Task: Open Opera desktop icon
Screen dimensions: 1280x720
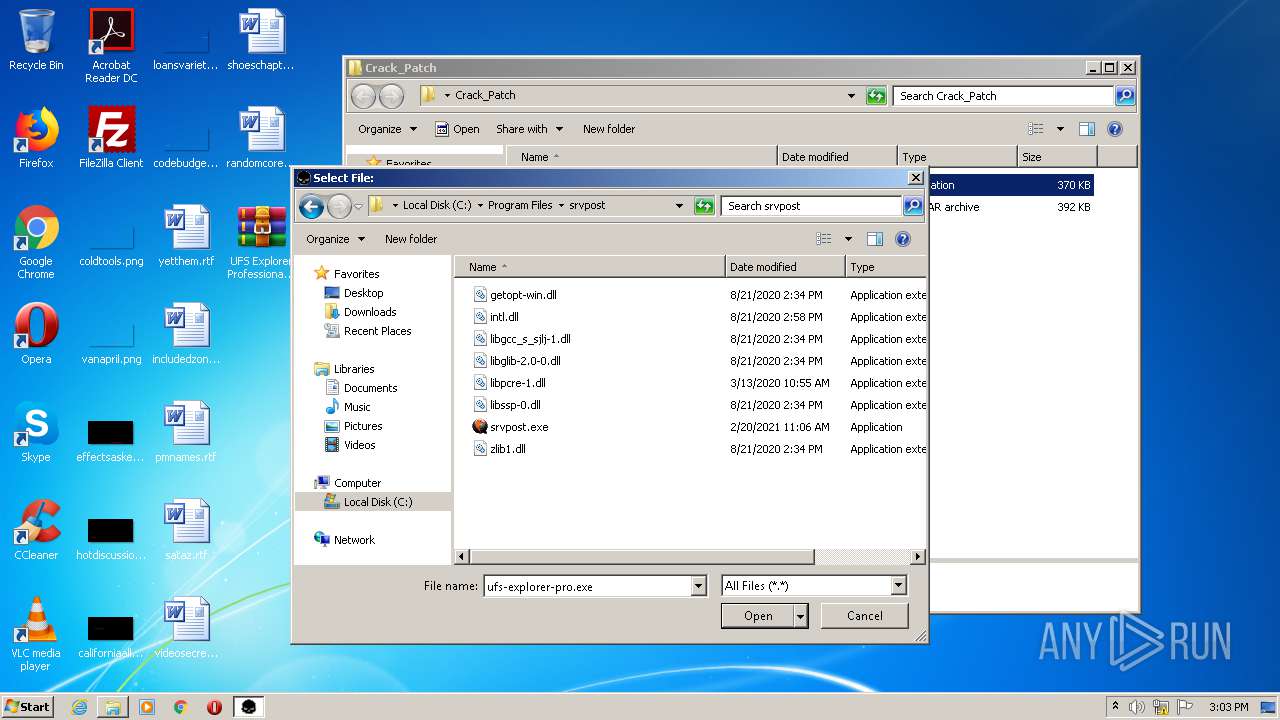Action: [36, 334]
